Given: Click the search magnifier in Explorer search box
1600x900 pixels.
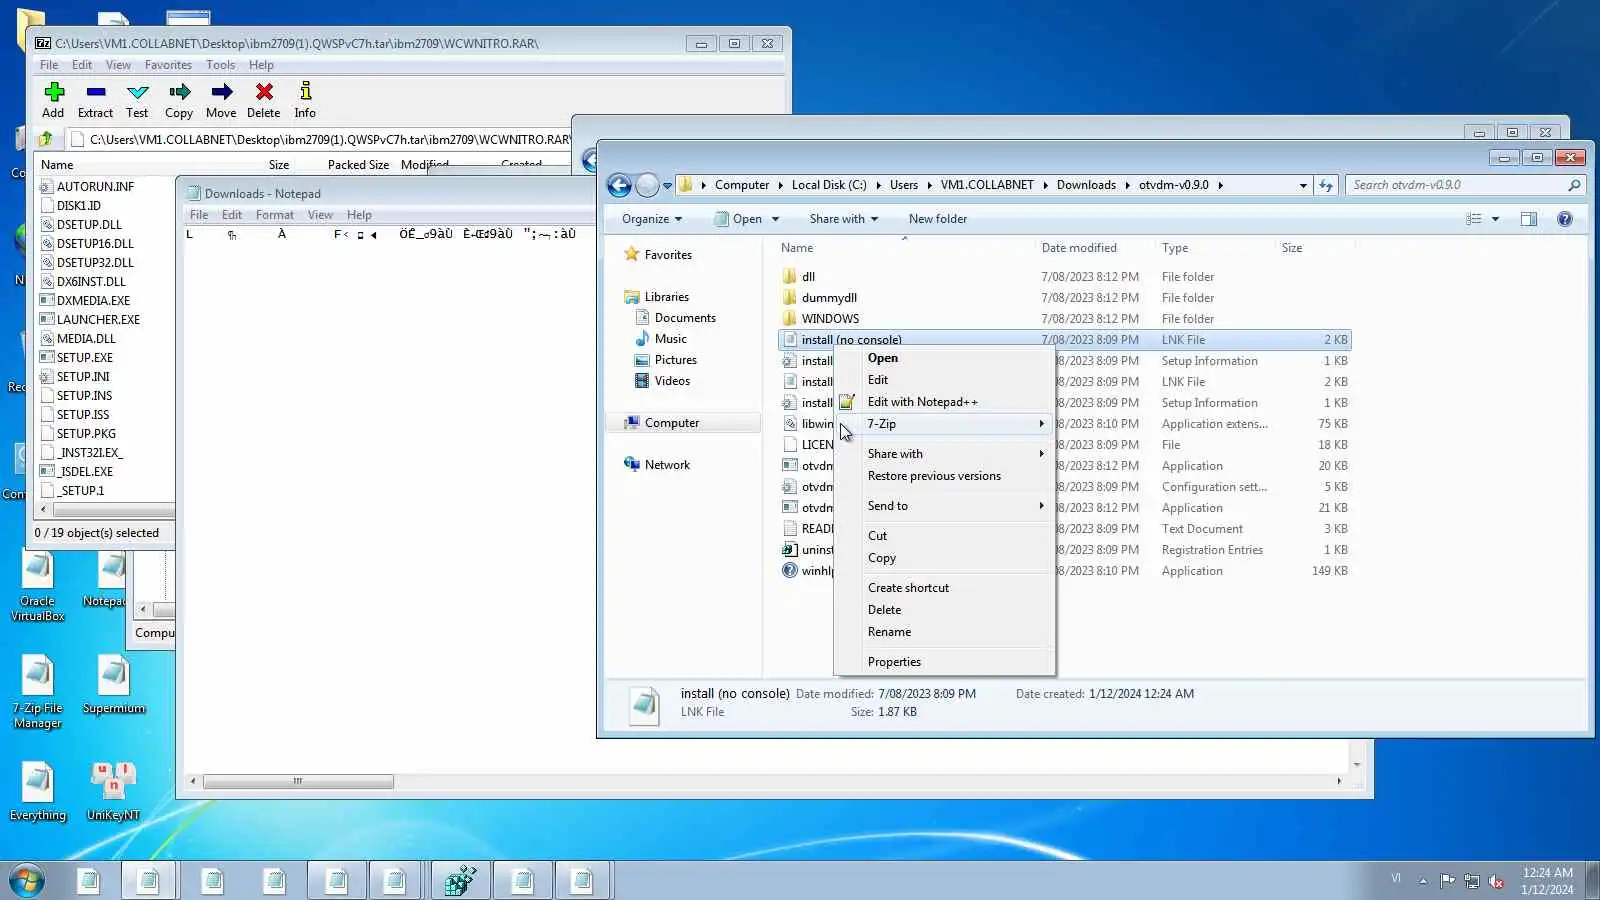Looking at the screenshot, I should [x=1574, y=185].
